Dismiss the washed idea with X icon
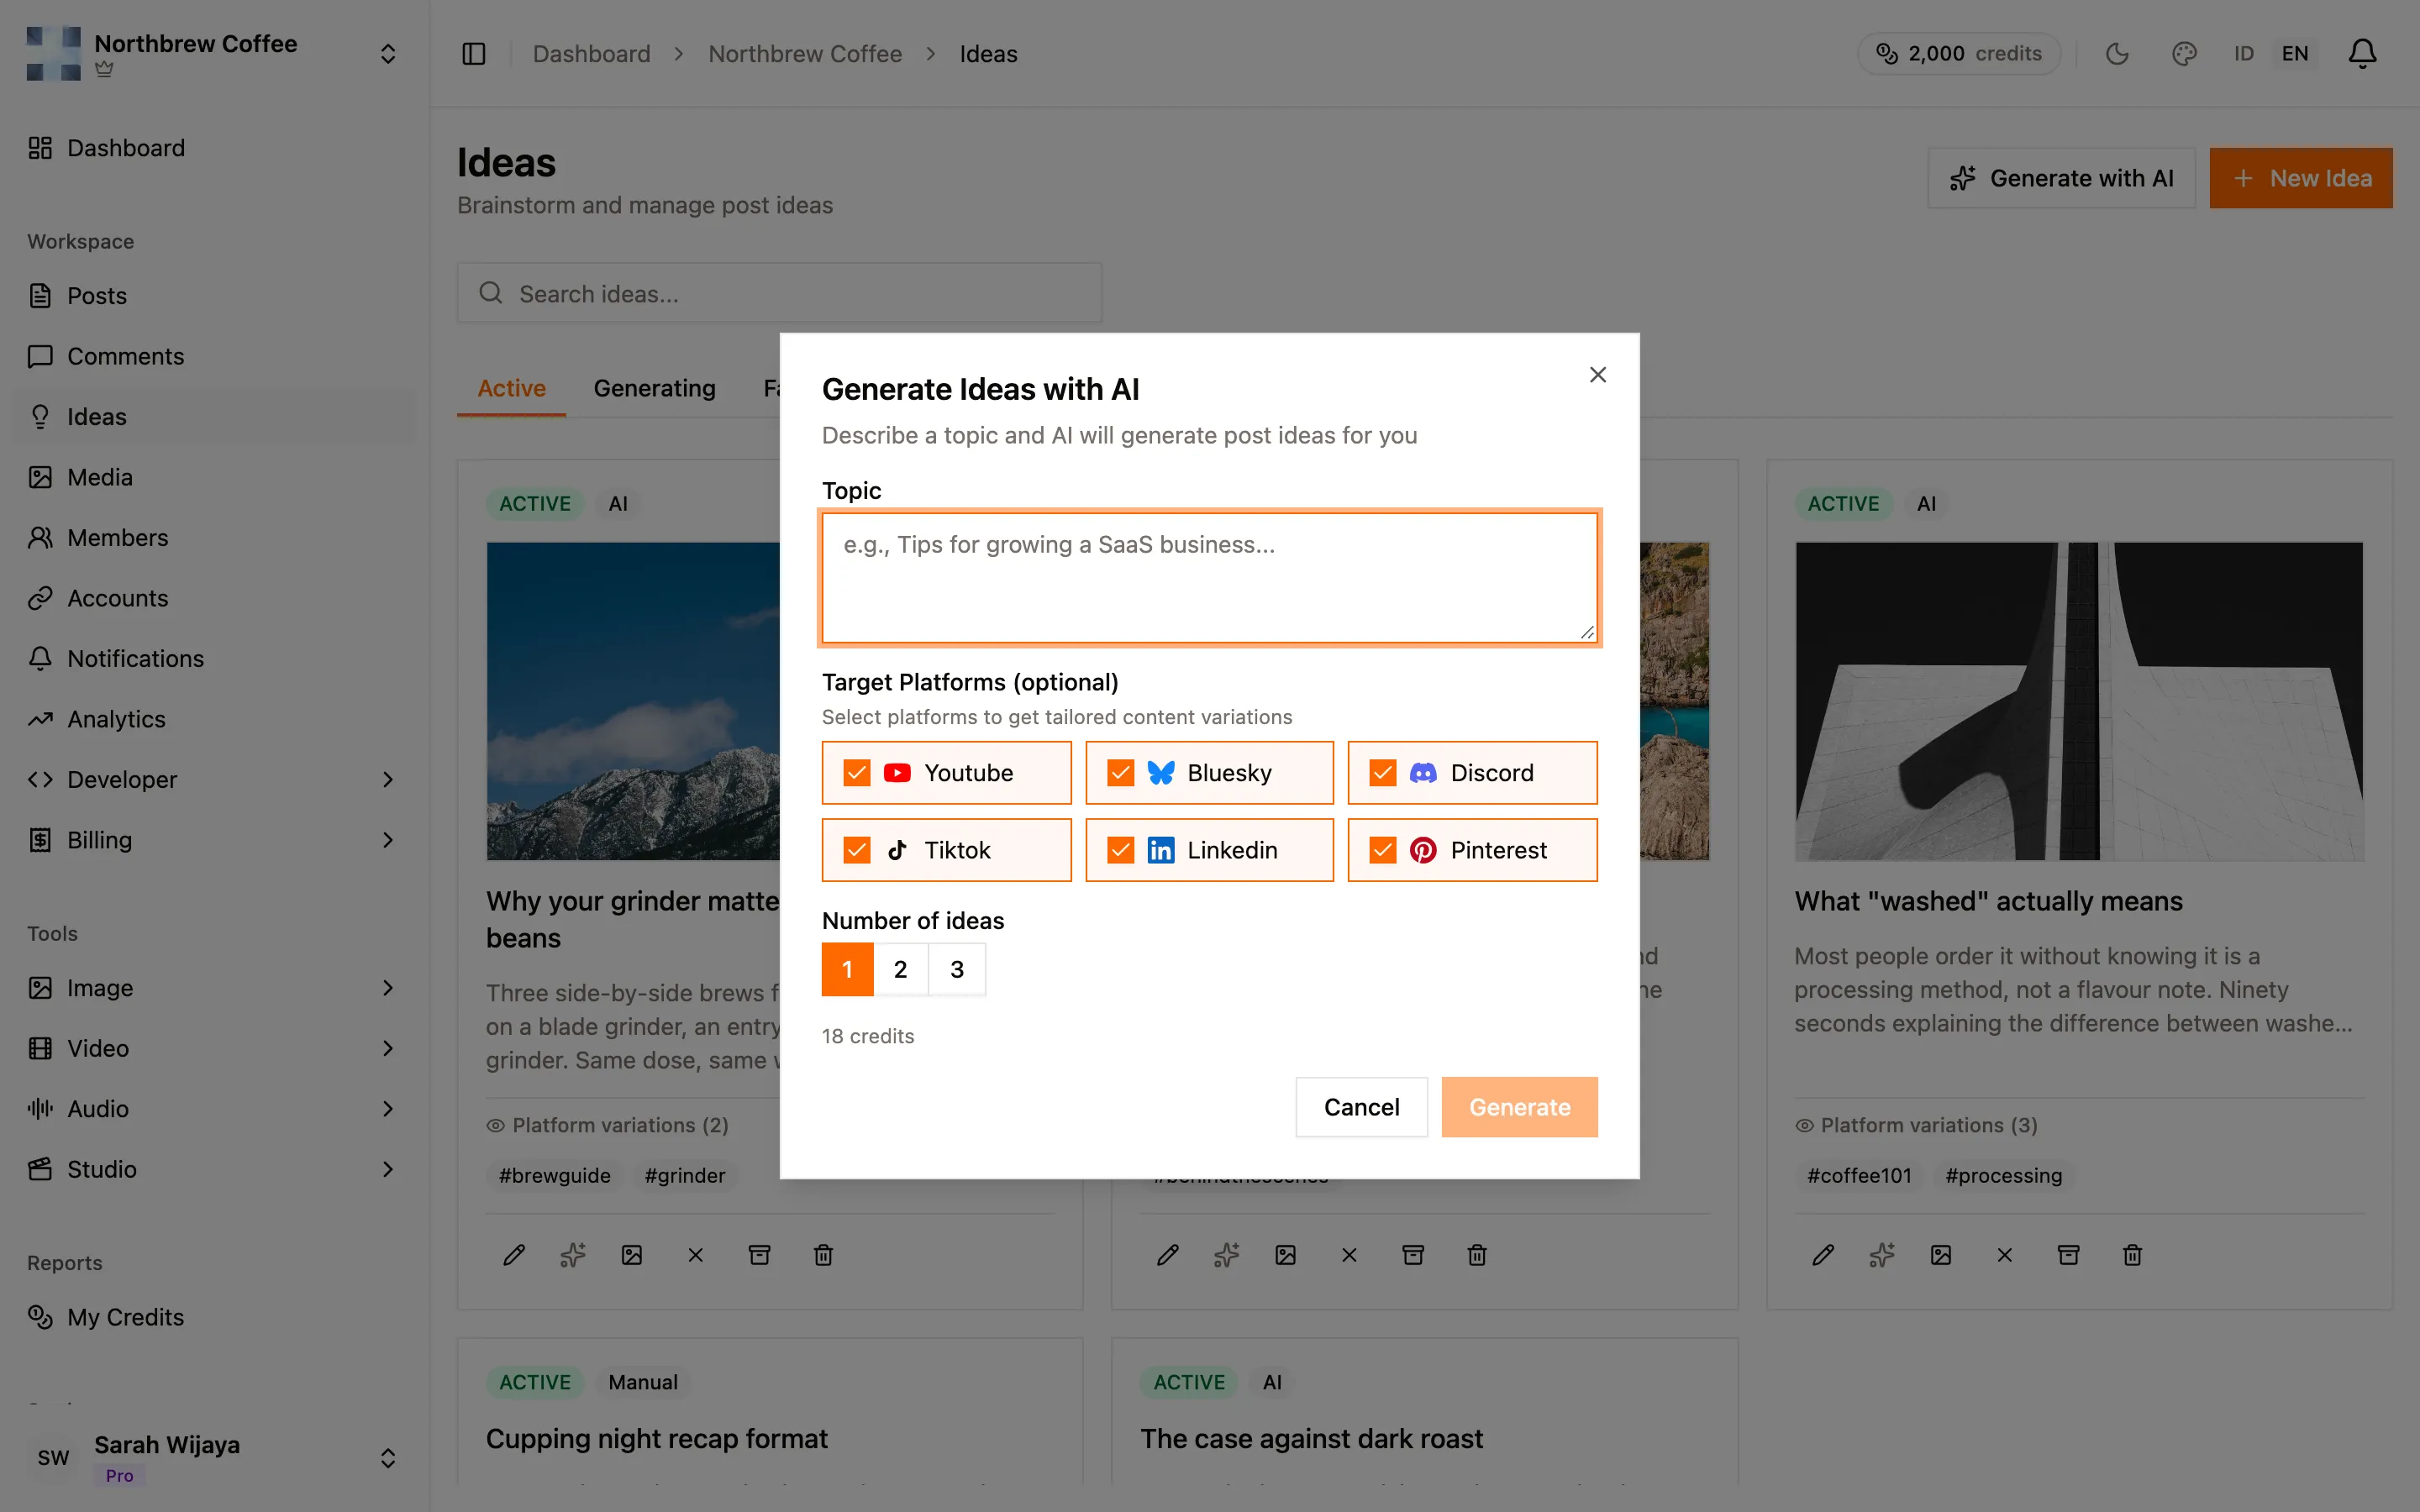The width and height of the screenshot is (2420, 1512). (2005, 1255)
